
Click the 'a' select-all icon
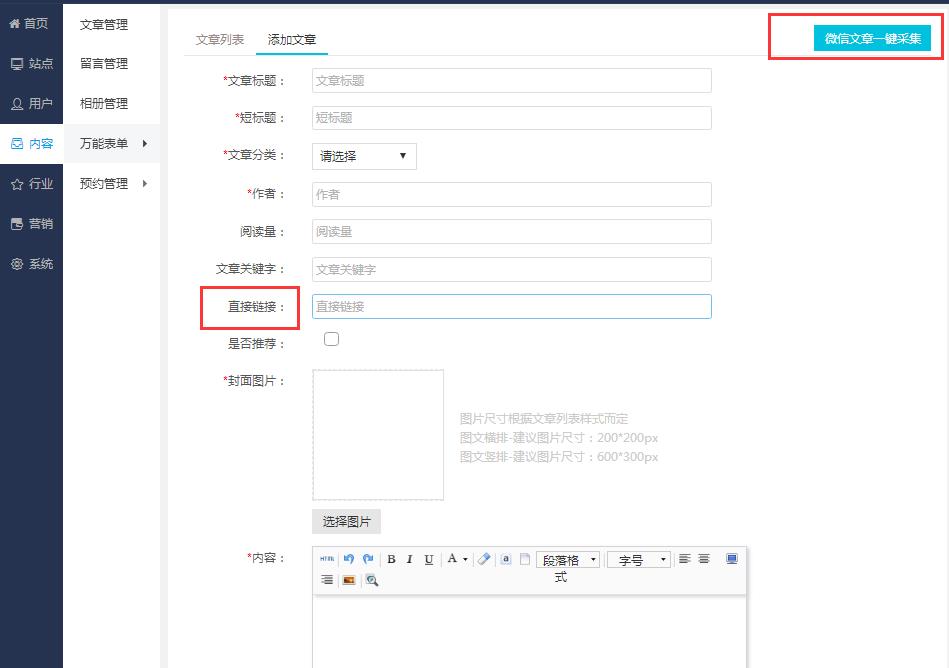506,558
